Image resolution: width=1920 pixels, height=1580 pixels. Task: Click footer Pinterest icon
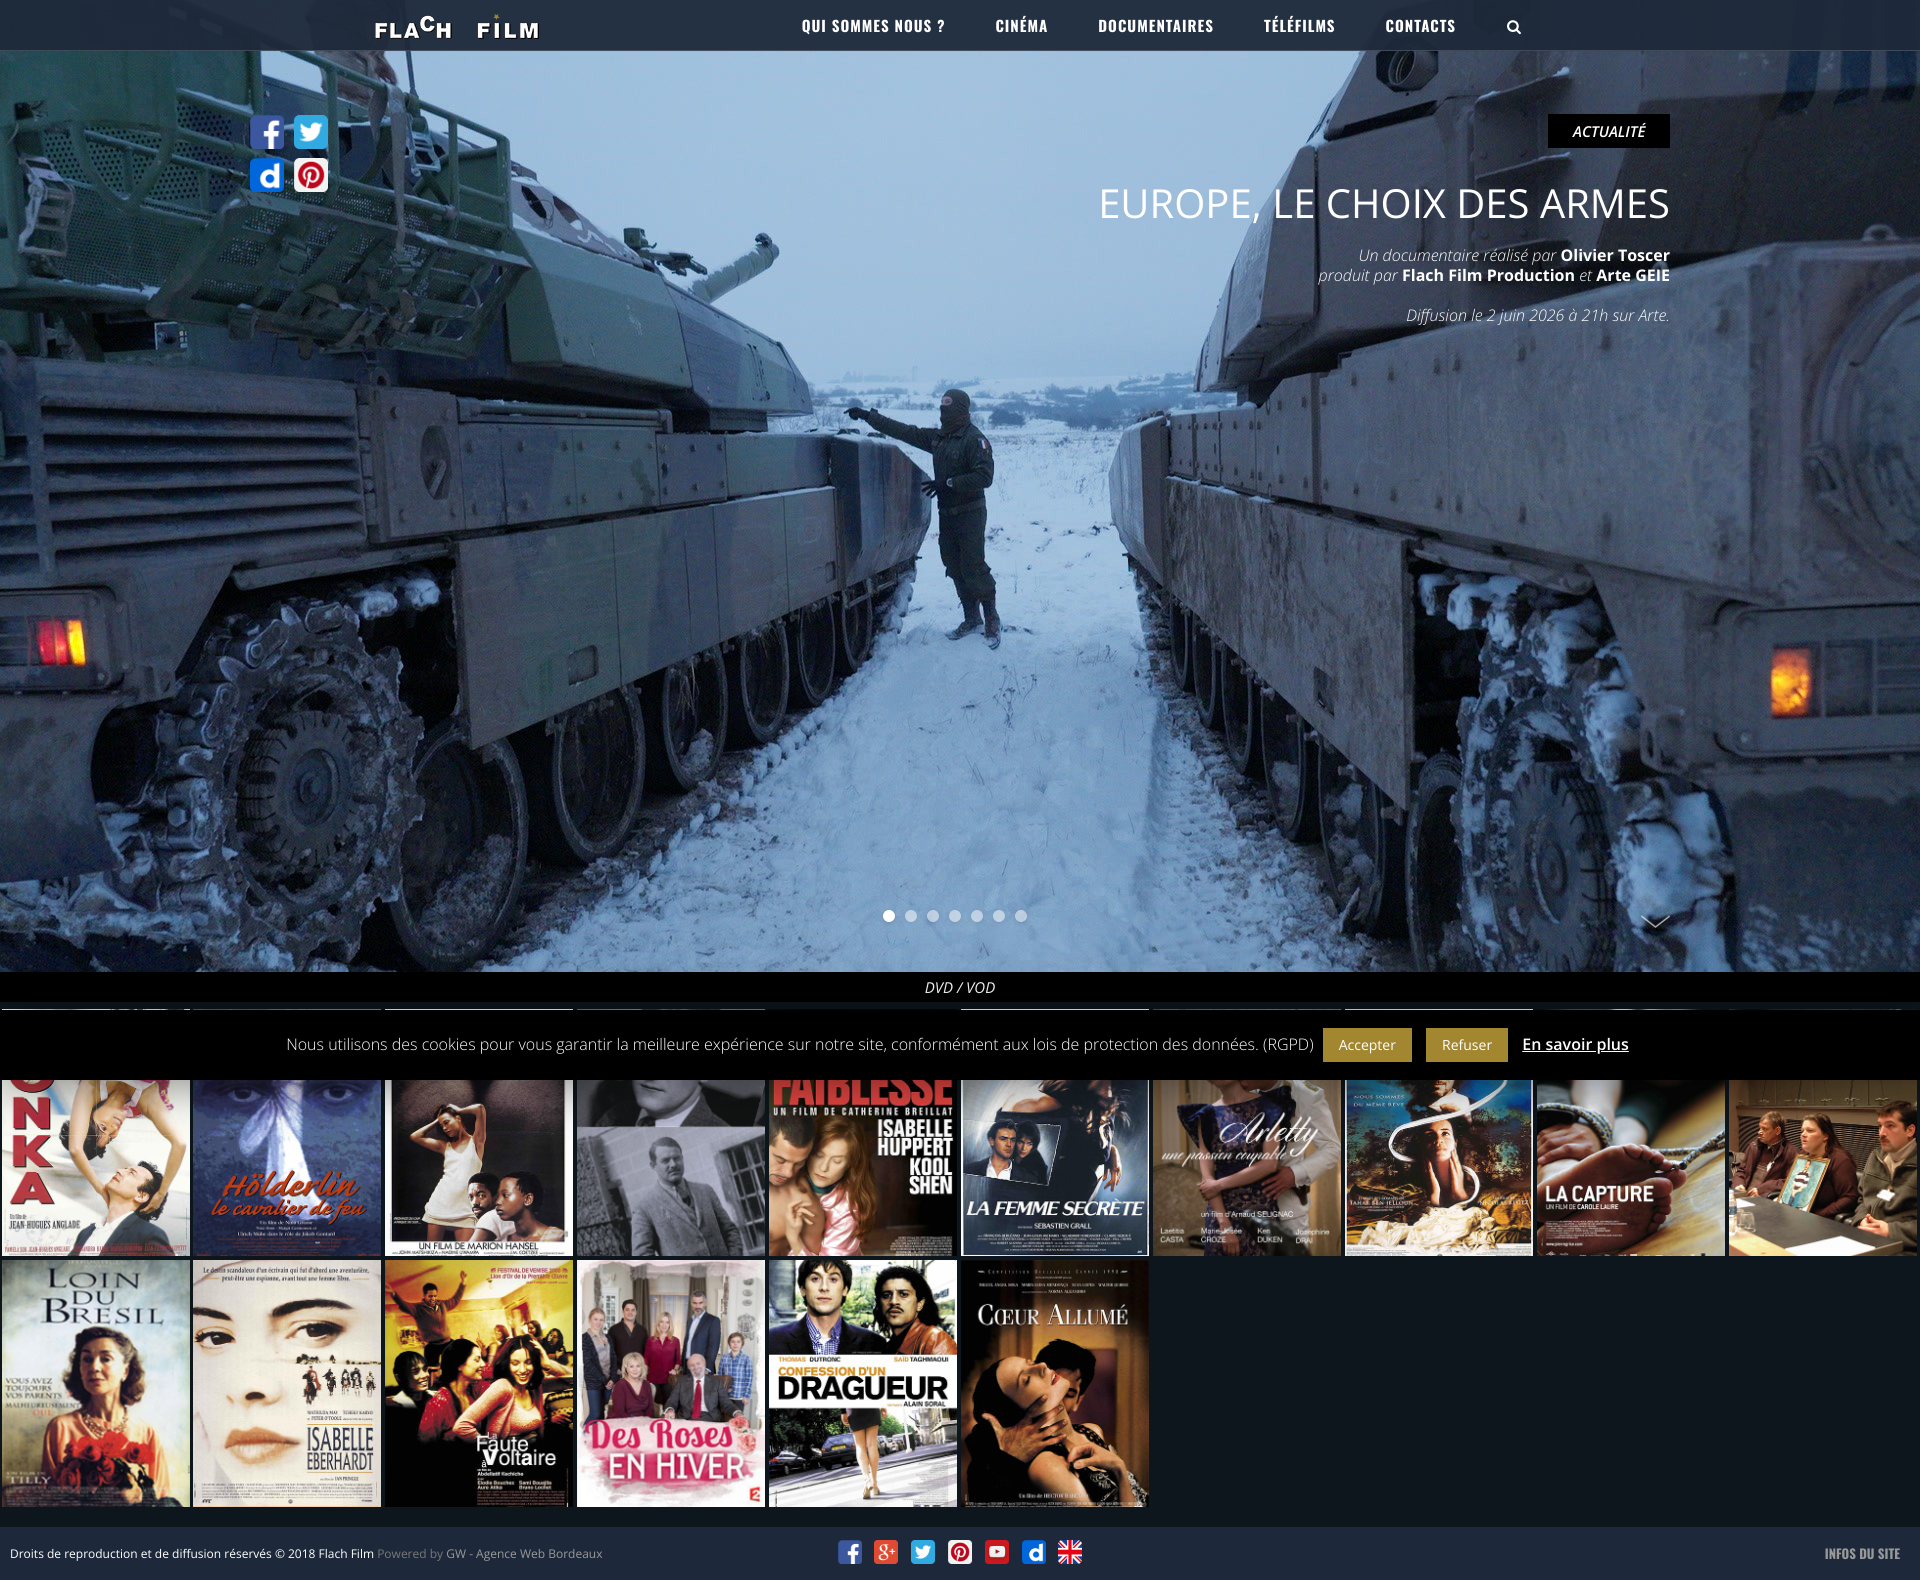coord(960,1552)
